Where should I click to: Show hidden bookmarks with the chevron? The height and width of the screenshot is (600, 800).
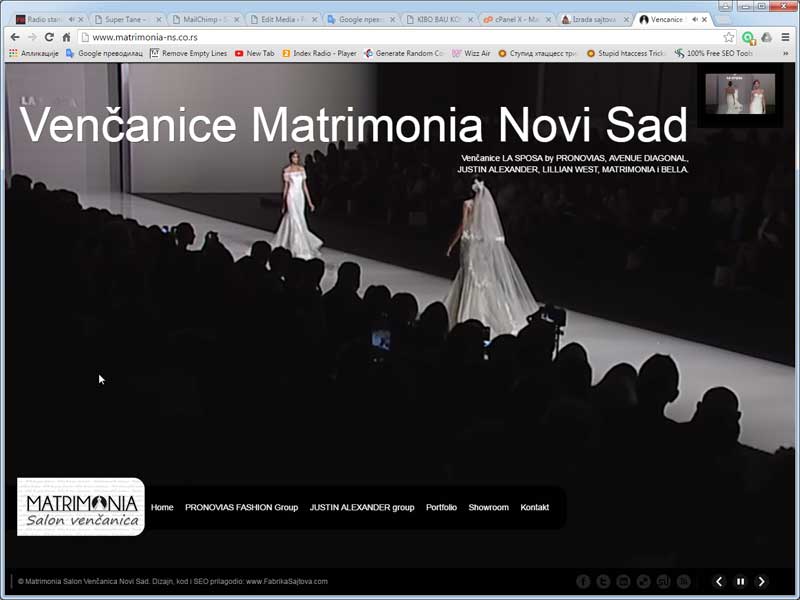(785, 53)
